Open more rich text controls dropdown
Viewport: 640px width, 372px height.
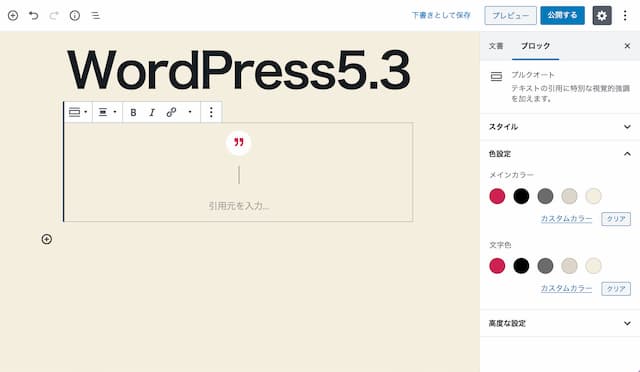click(x=190, y=112)
